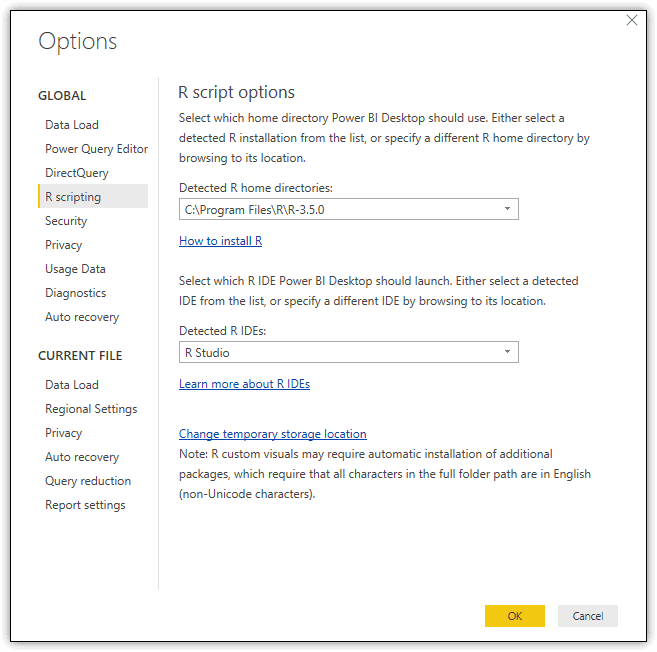The width and height of the screenshot is (657, 652).
Task: Open the How to install R link
Action: (x=220, y=241)
